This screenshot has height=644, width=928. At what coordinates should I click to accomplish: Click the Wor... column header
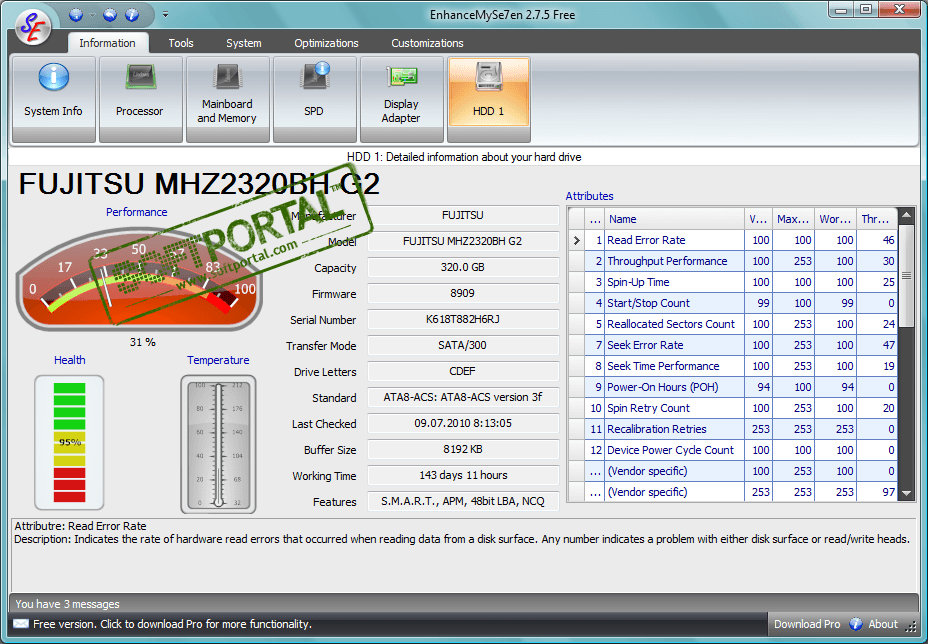coord(835,219)
